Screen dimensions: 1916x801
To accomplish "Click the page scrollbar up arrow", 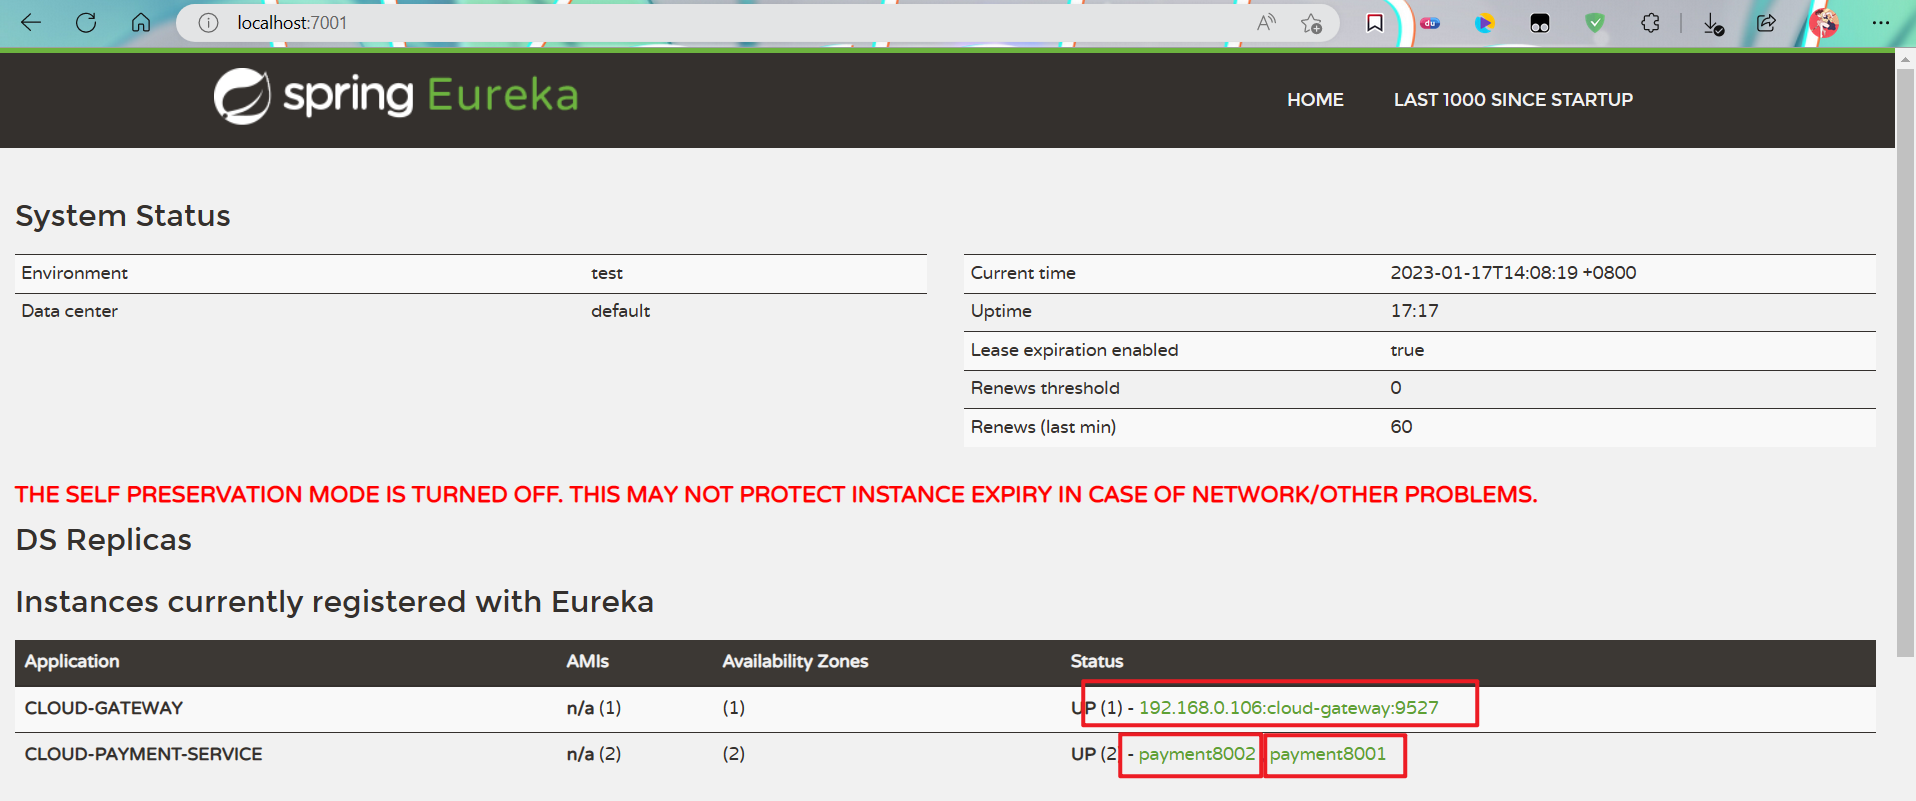I will pos(1905,60).
